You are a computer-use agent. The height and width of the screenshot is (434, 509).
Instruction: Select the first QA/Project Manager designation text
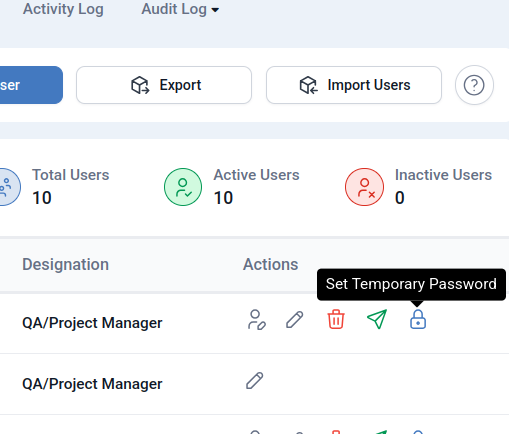[x=92, y=323]
